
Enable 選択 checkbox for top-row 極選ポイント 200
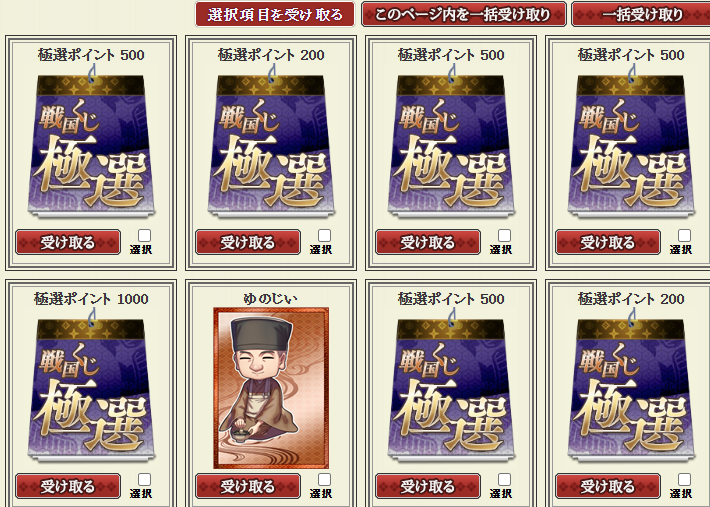point(324,235)
